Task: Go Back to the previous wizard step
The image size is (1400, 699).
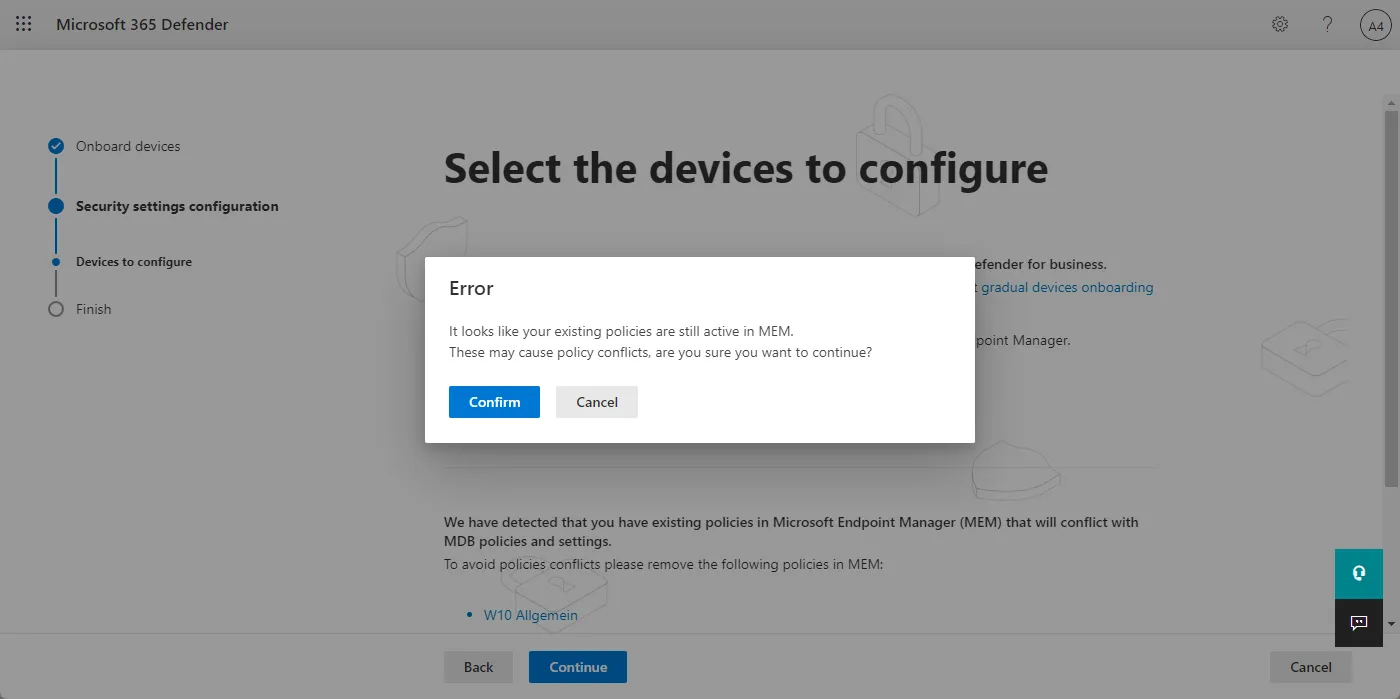Action: click(478, 667)
